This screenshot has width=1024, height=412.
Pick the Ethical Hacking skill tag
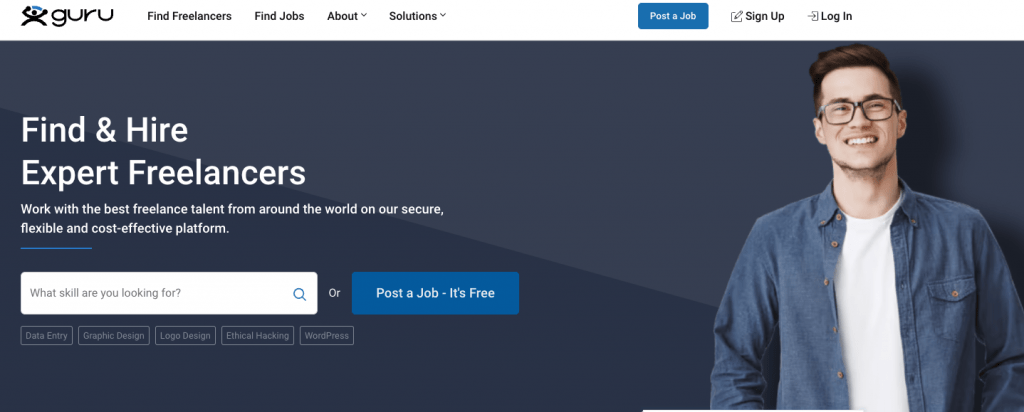pos(257,336)
